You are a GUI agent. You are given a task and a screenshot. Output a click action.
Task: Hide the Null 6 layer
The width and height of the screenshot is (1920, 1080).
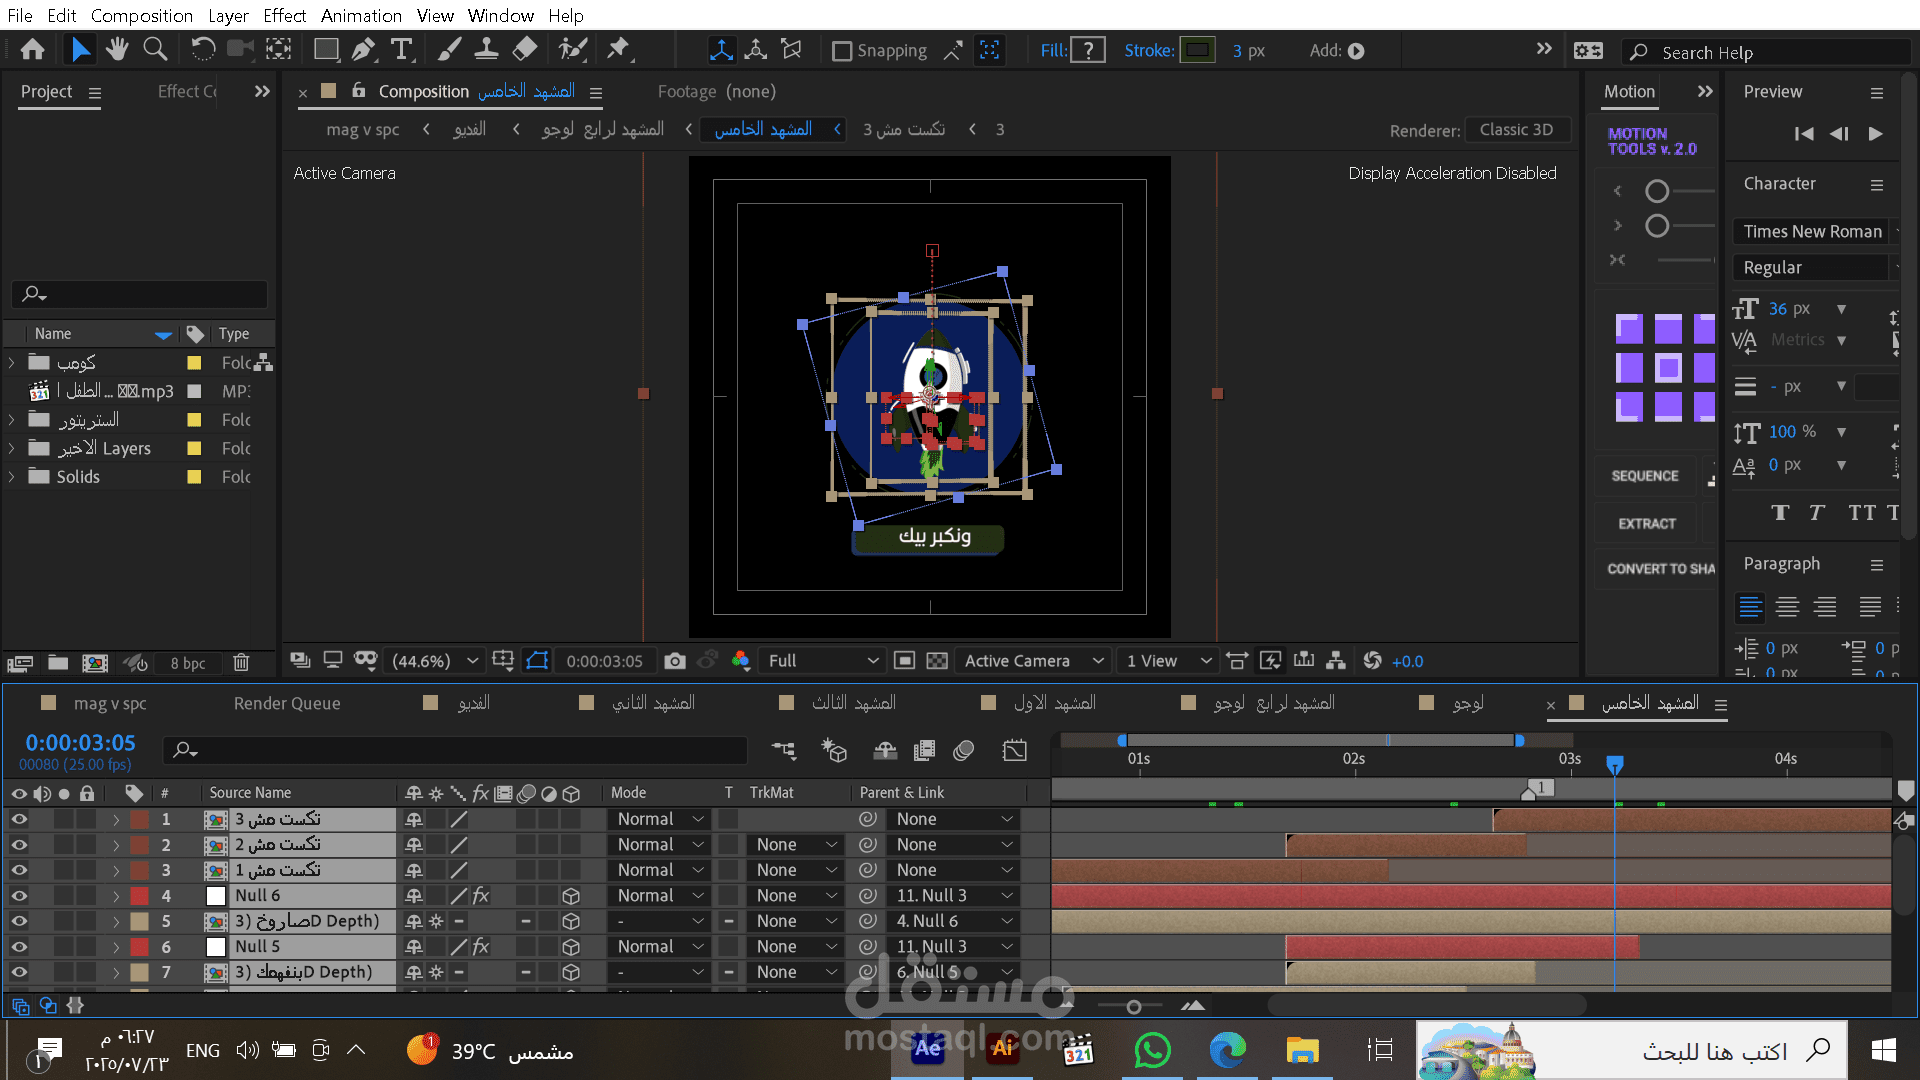pyautogui.click(x=19, y=896)
